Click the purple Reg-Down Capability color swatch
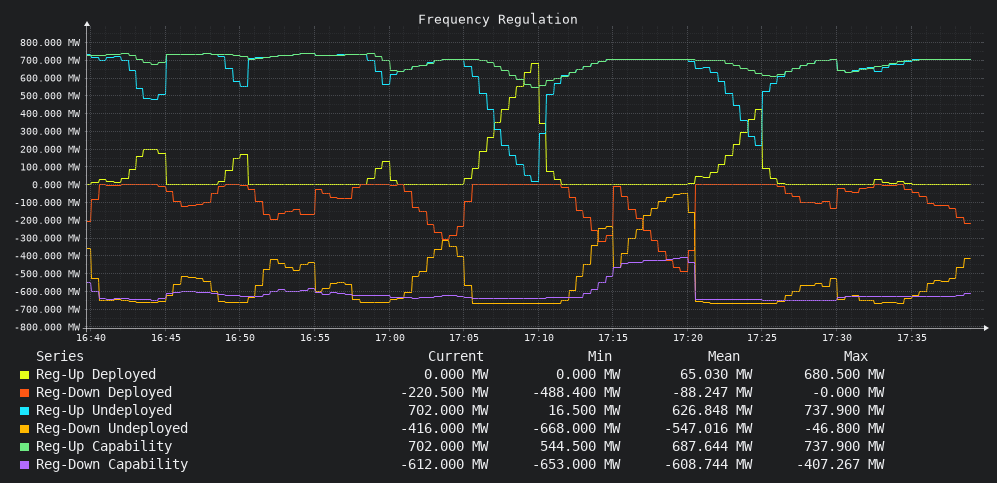 (x=25, y=465)
